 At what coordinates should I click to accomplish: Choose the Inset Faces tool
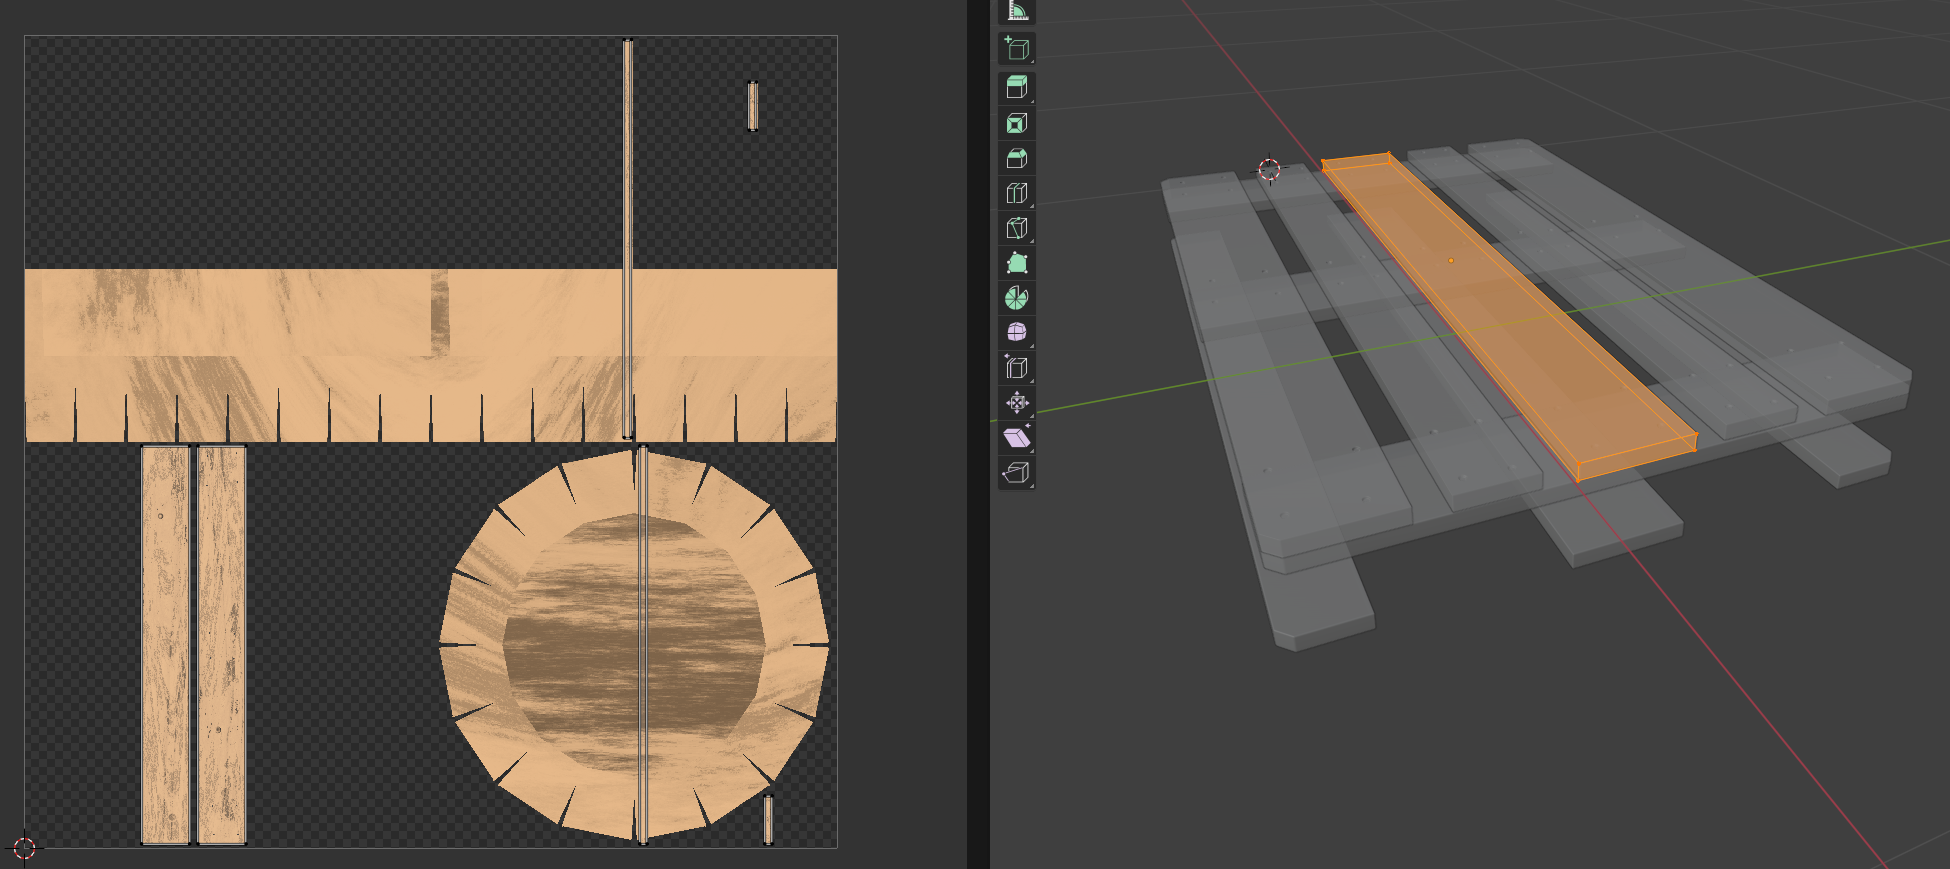(x=1017, y=123)
